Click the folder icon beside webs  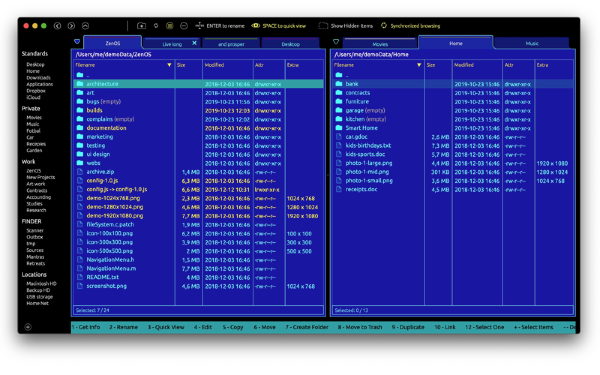(80, 163)
